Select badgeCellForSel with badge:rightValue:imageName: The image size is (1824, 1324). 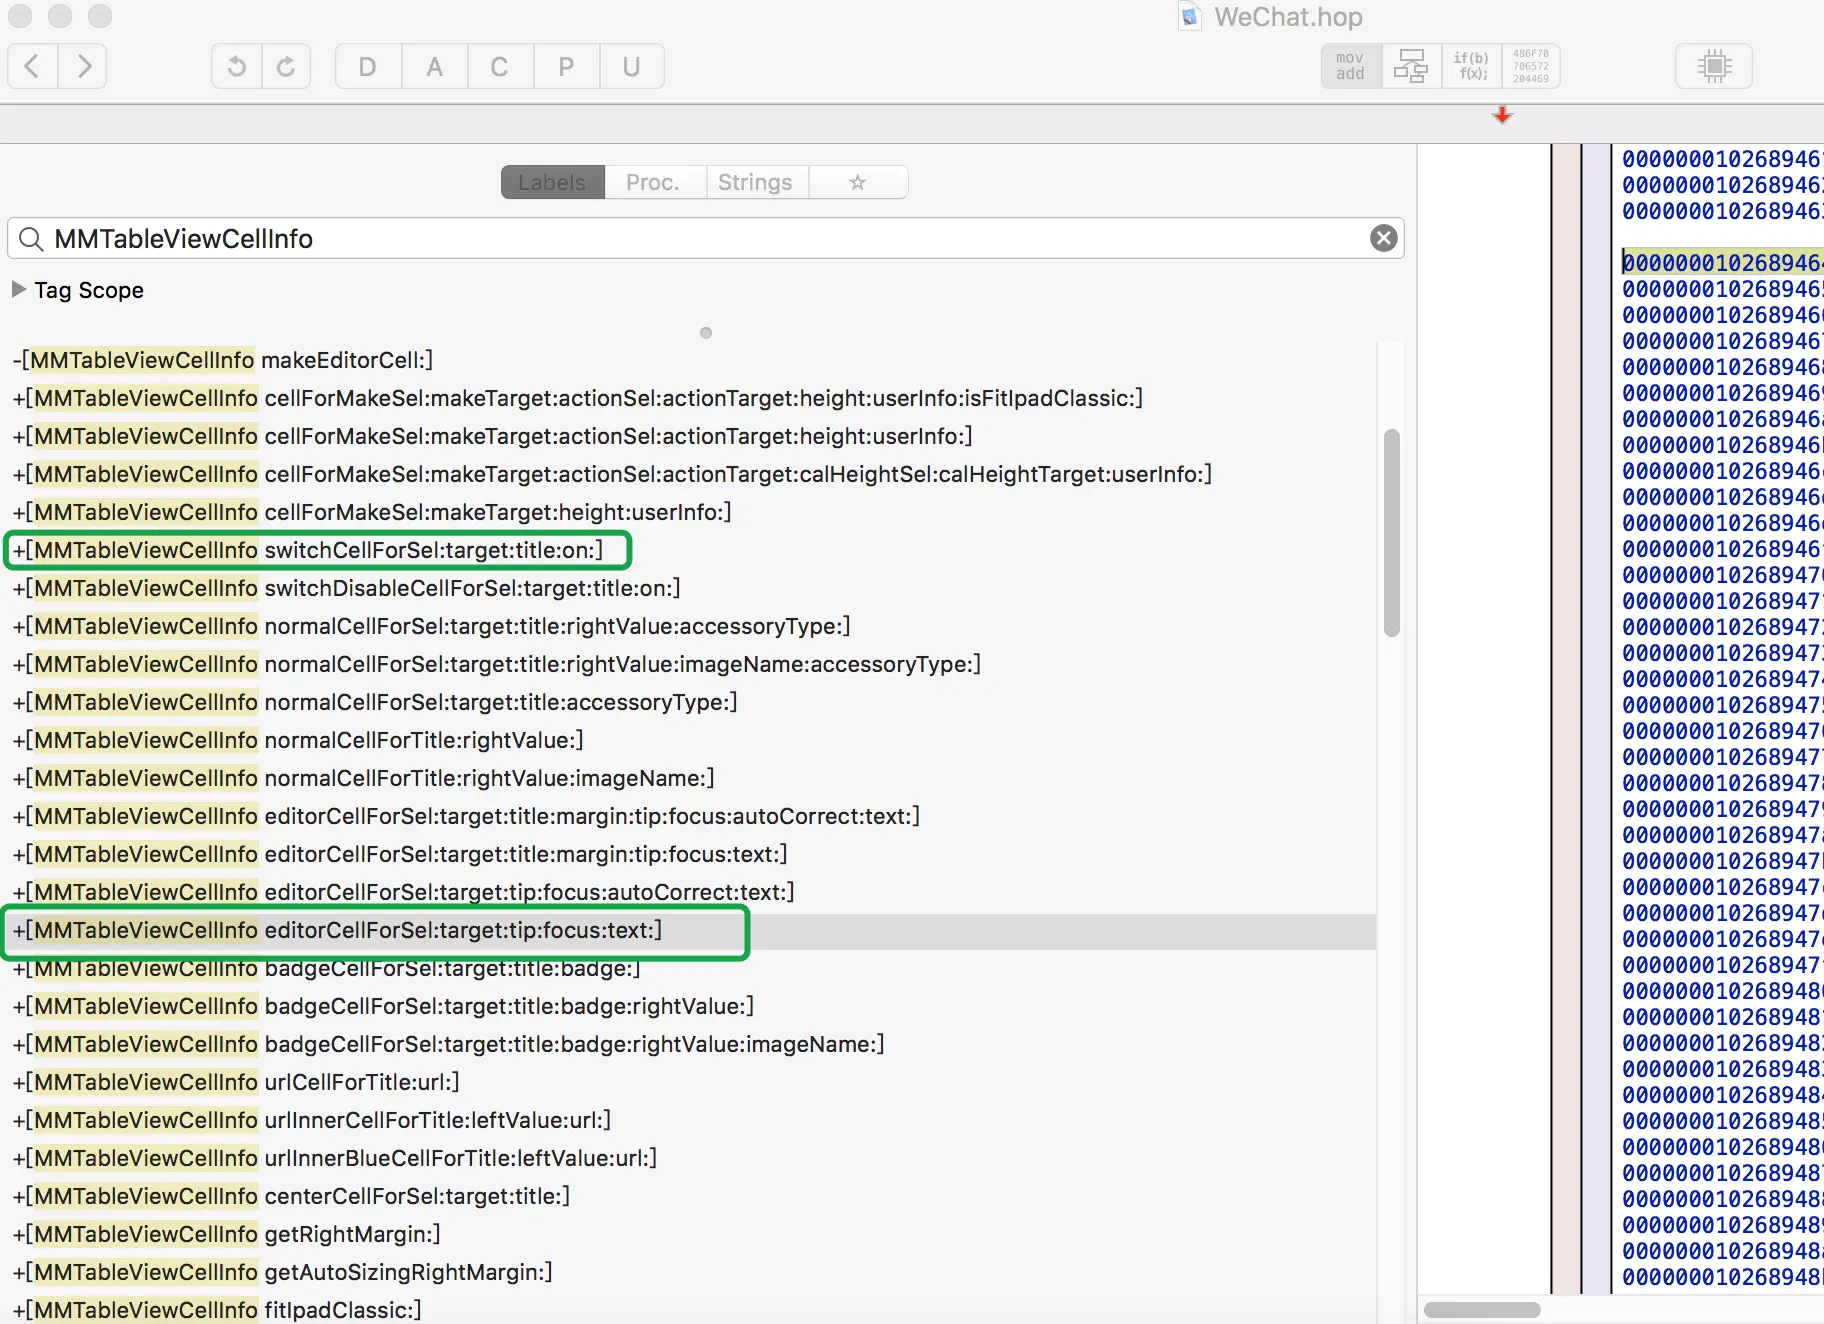point(448,1044)
